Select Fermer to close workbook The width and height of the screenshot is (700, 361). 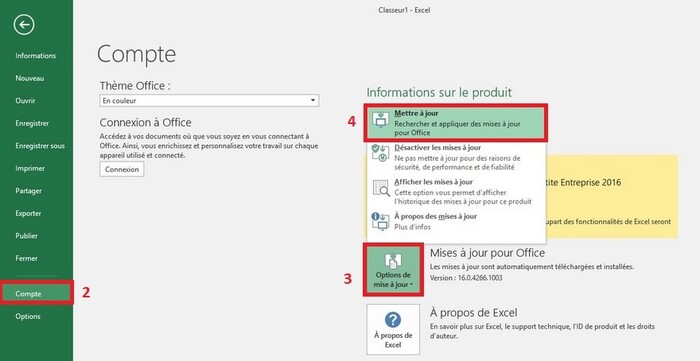coord(27,258)
